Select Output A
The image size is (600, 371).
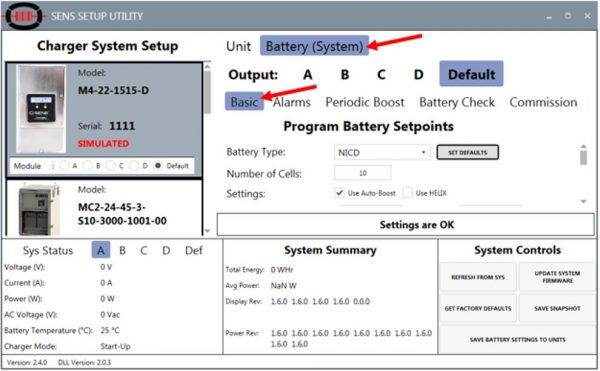[307, 75]
